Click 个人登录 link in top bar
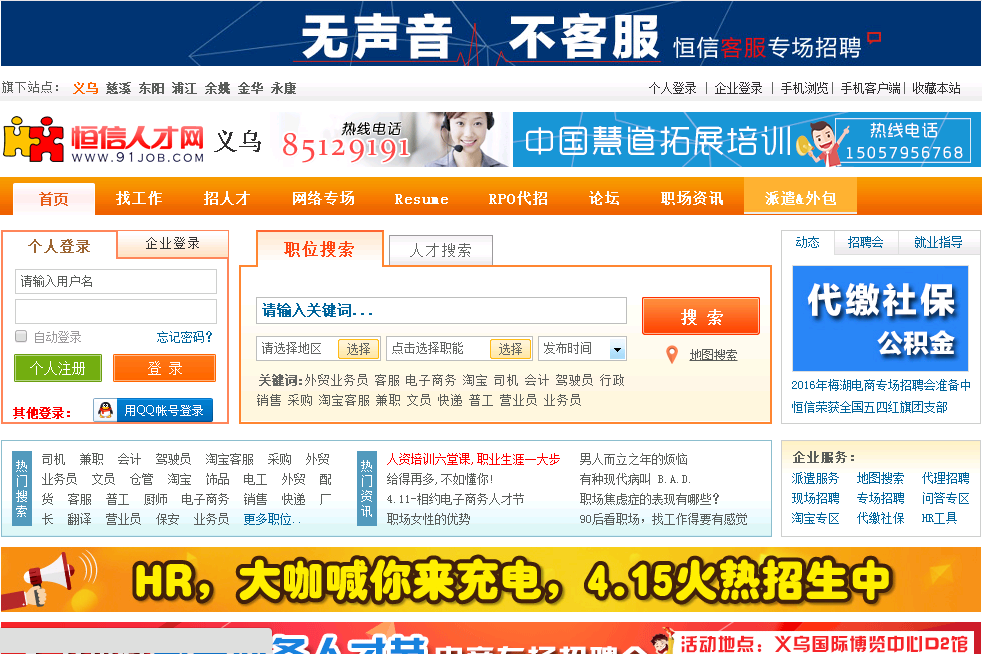Image resolution: width=982 pixels, height=654 pixels. (x=673, y=88)
